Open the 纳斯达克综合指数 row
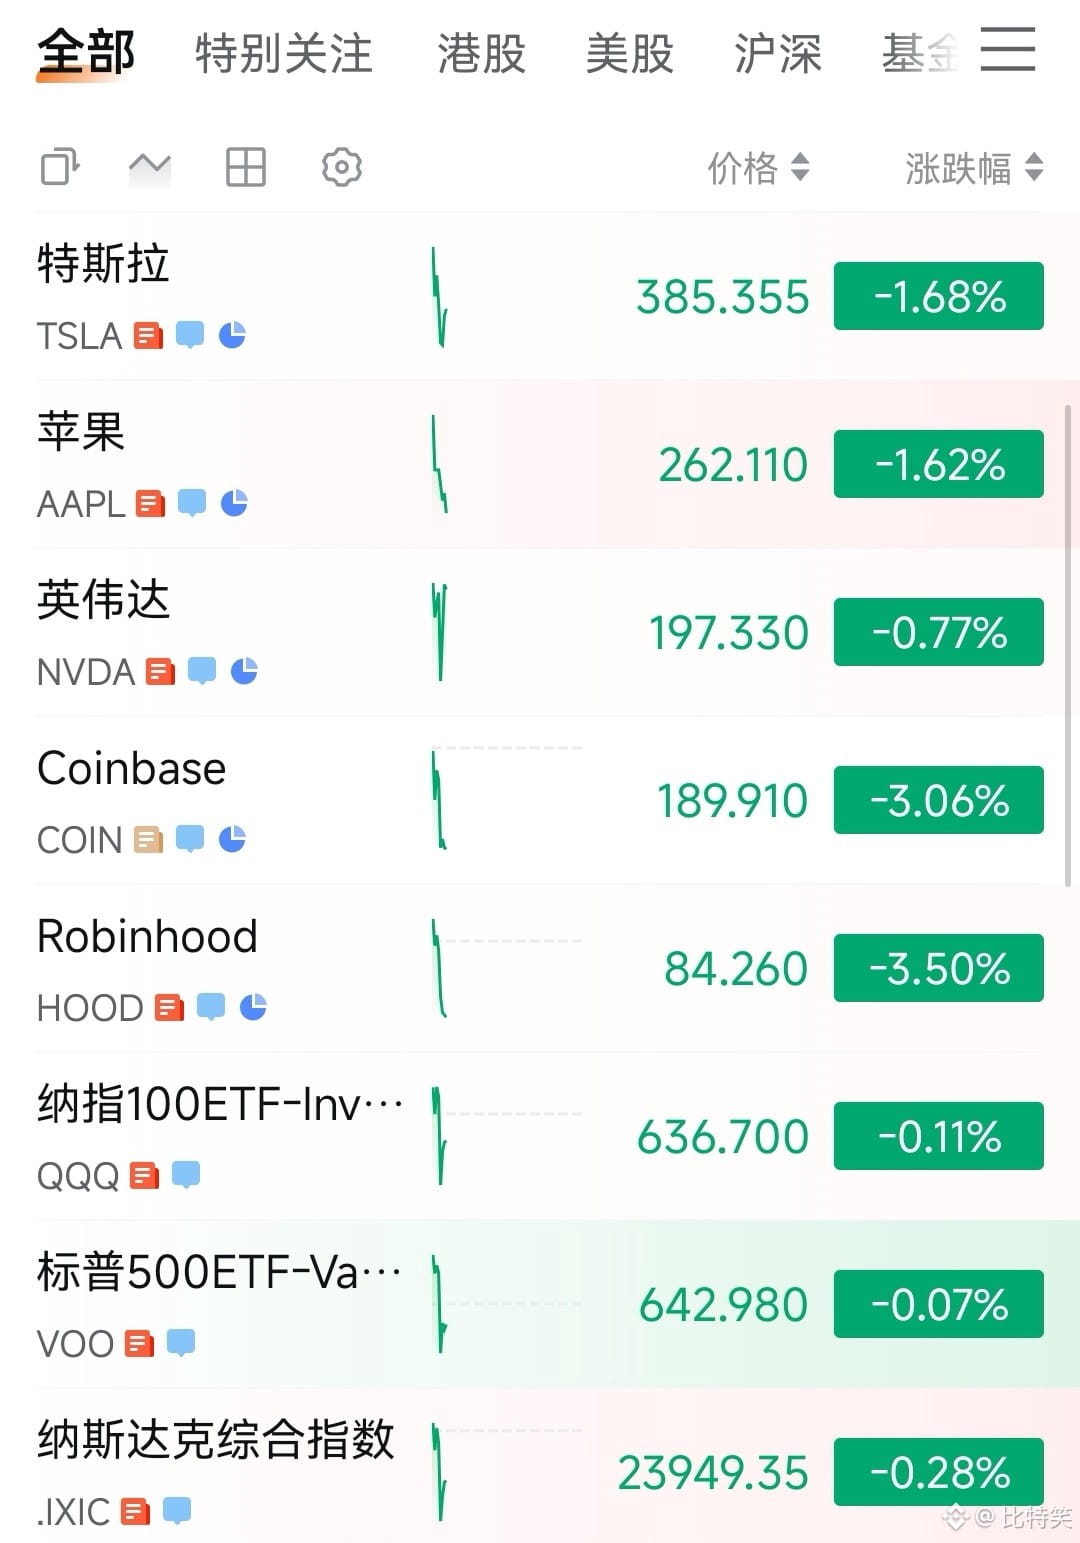The height and width of the screenshot is (1543, 1080). coord(540,1472)
